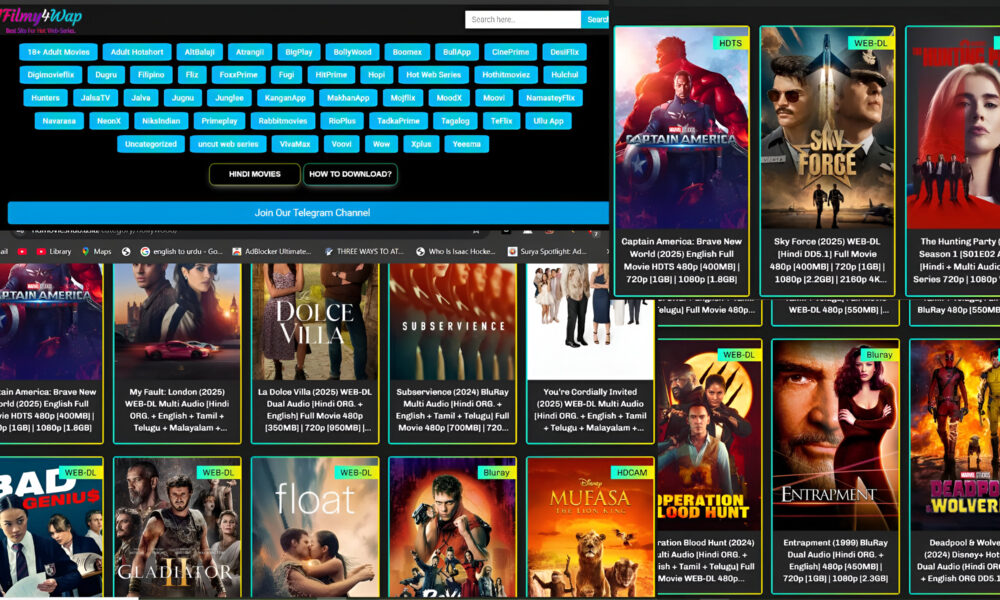Select the AltBalaji category tag
This screenshot has width=1000, height=600.
(x=199, y=52)
